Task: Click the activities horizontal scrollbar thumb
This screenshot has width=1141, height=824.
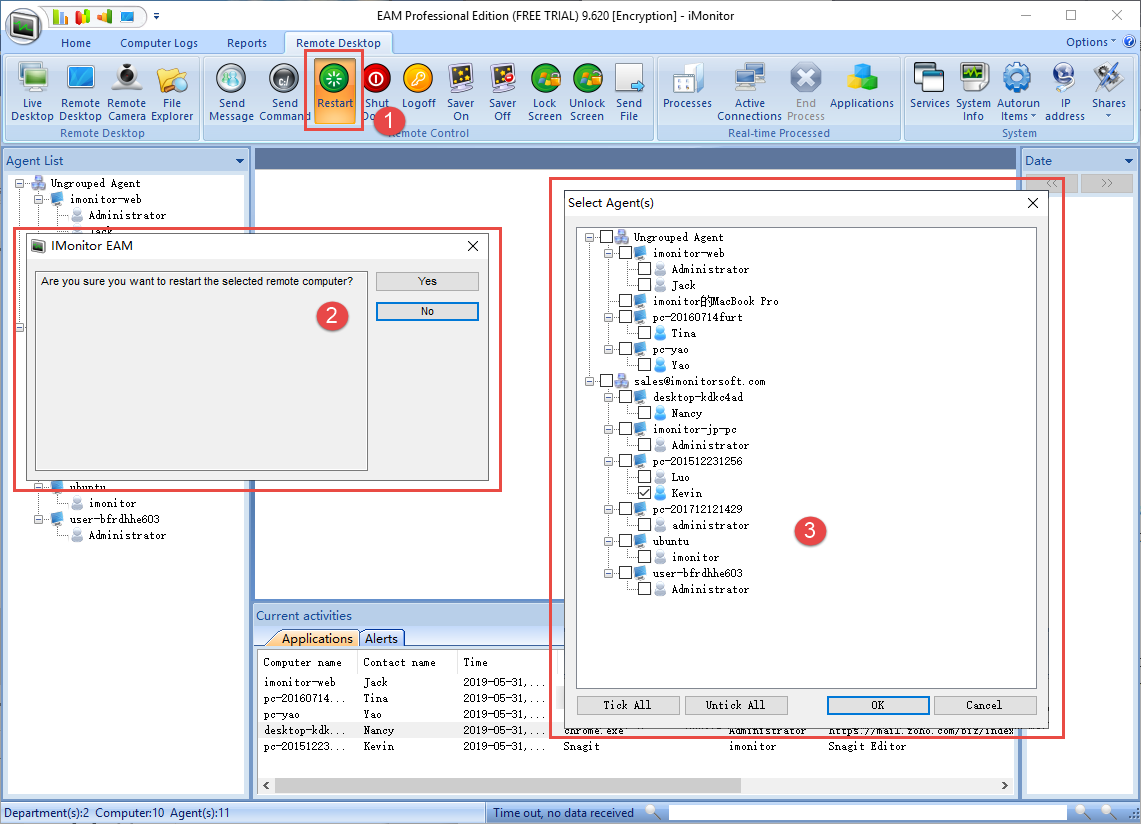Action: click(507, 785)
